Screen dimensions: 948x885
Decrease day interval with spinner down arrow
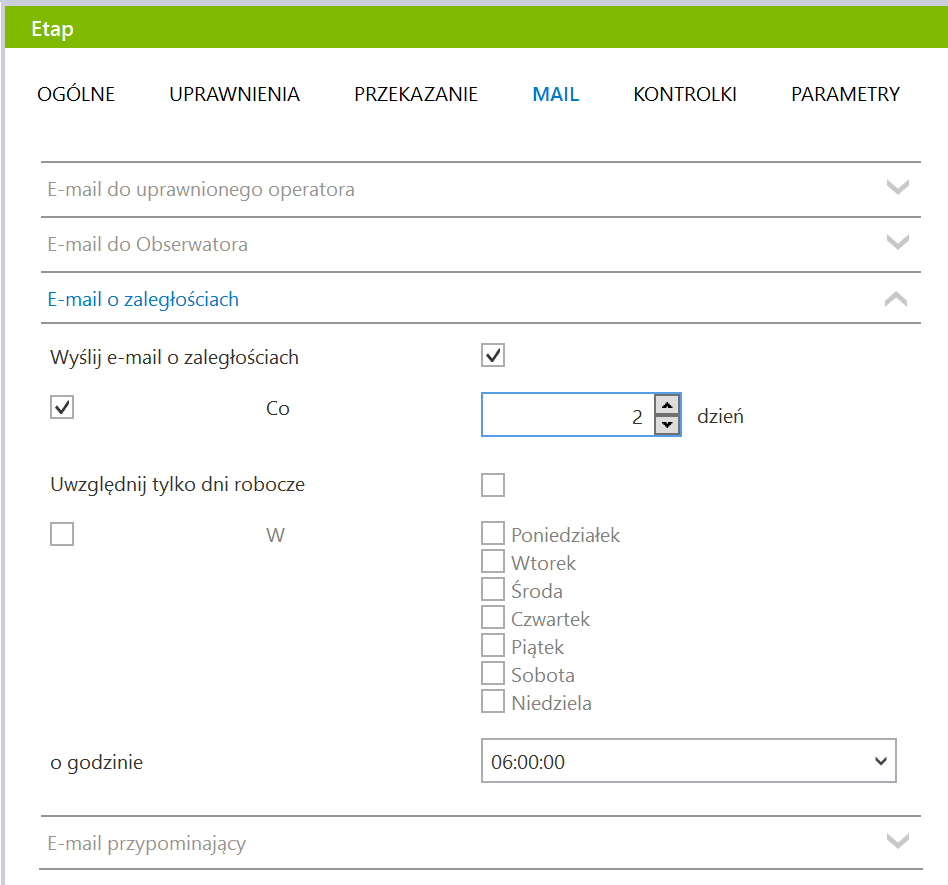(667, 424)
